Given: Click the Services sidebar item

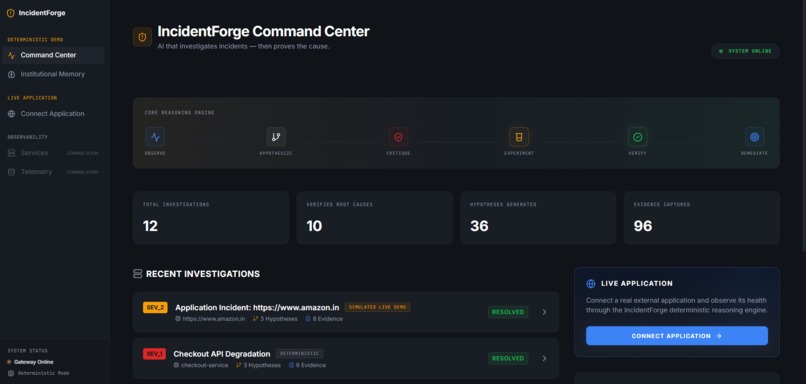Looking at the screenshot, I should [x=53, y=153].
